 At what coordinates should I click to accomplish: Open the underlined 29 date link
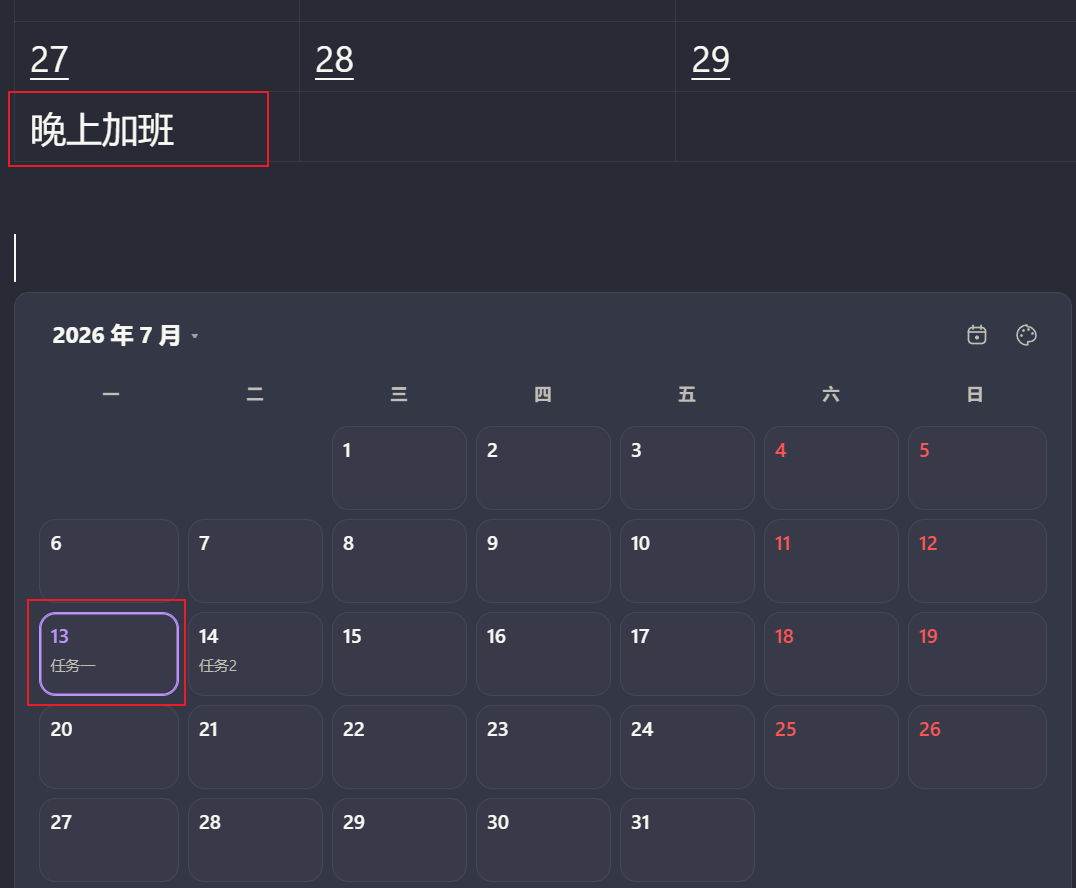pyautogui.click(x=710, y=60)
